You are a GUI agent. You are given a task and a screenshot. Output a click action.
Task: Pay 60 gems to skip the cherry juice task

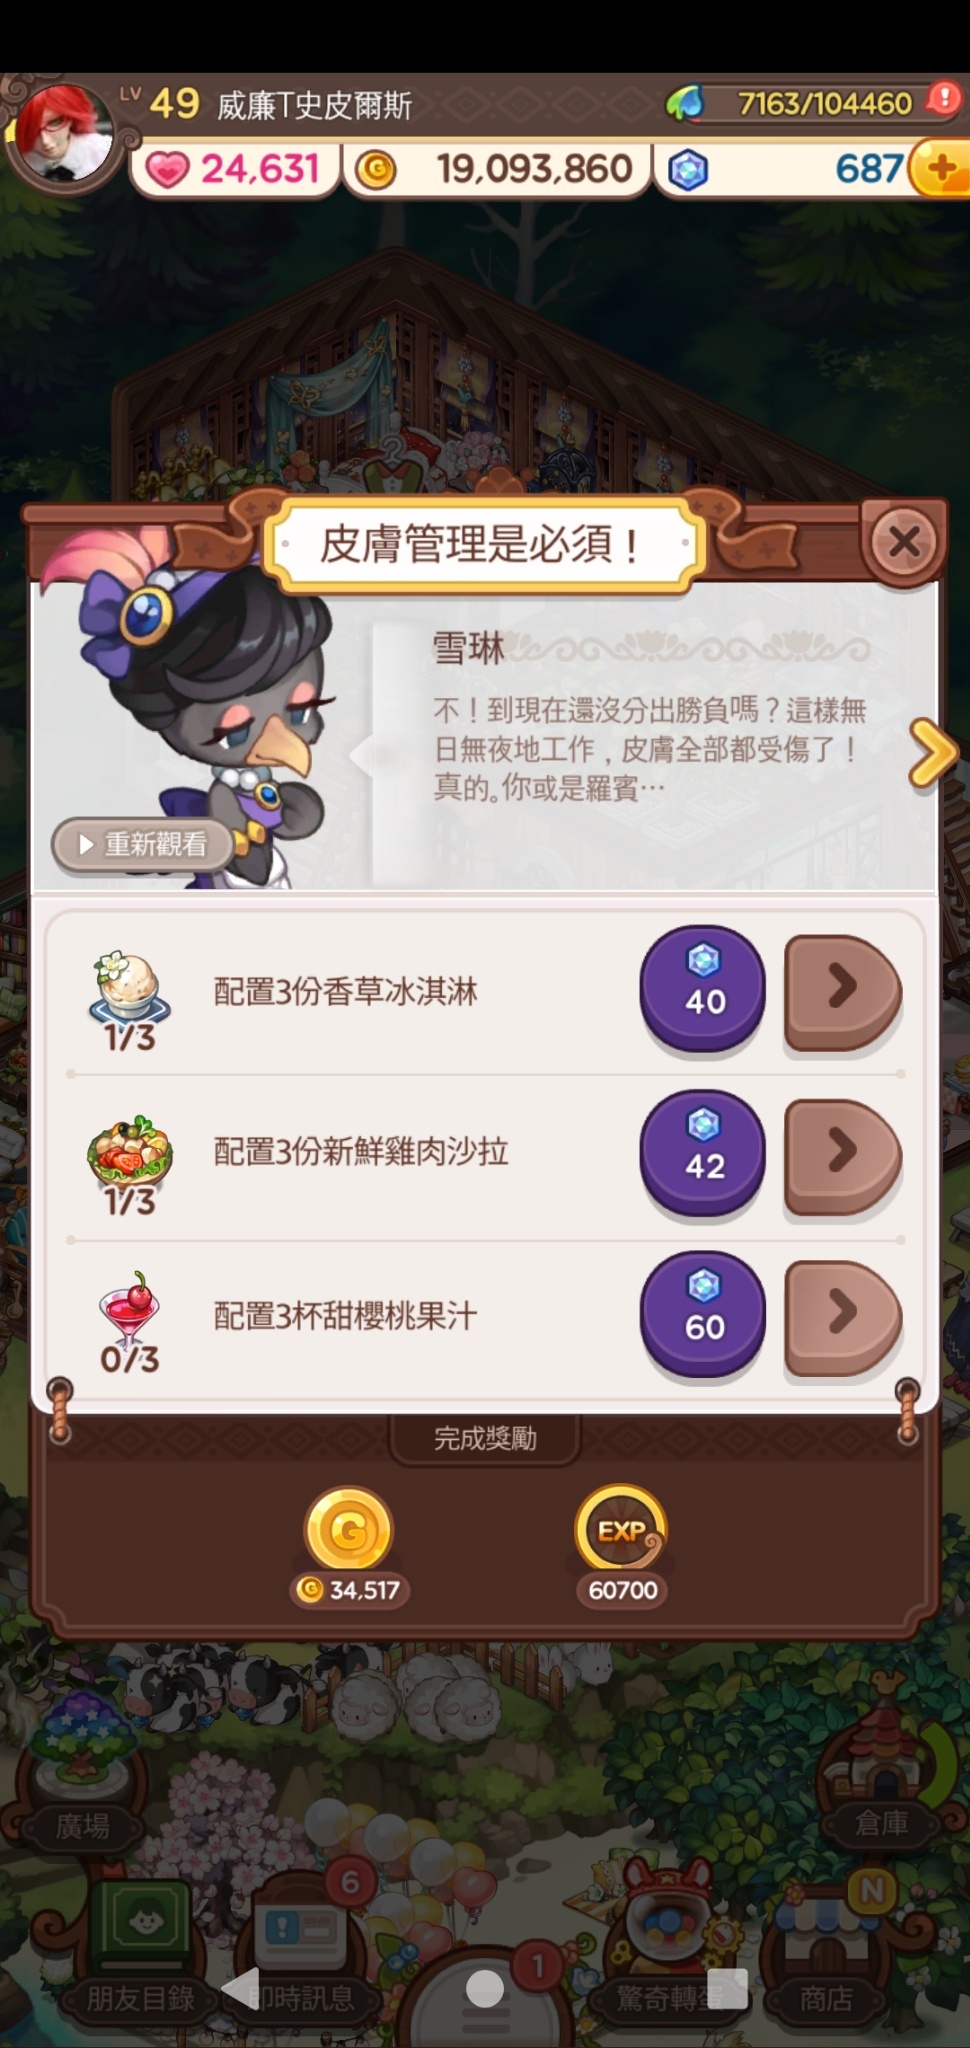(x=703, y=1314)
